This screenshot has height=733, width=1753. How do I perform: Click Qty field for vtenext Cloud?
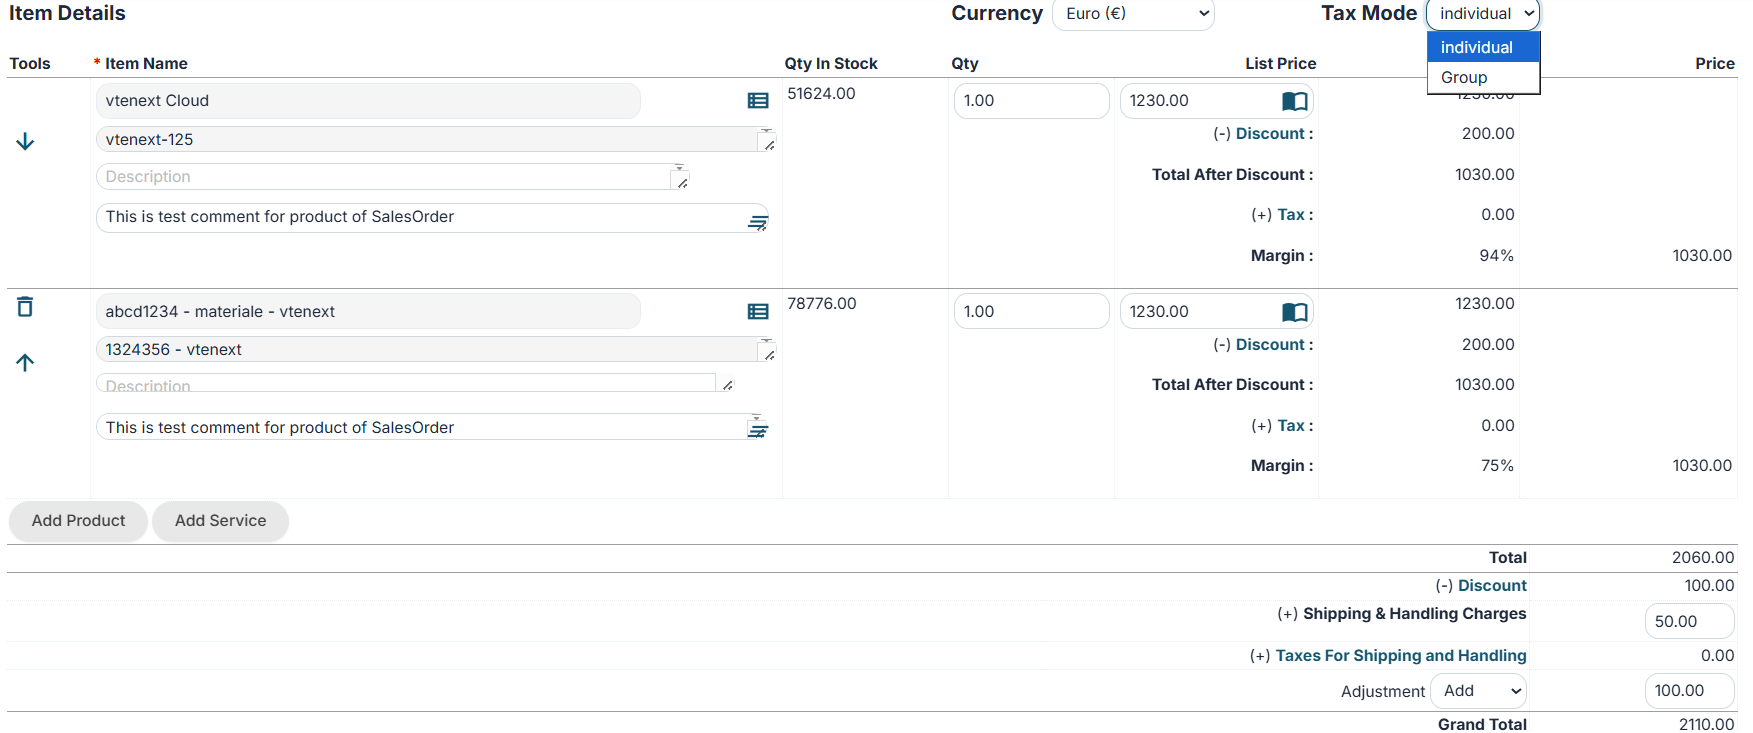pyautogui.click(x=1031, y=101)
